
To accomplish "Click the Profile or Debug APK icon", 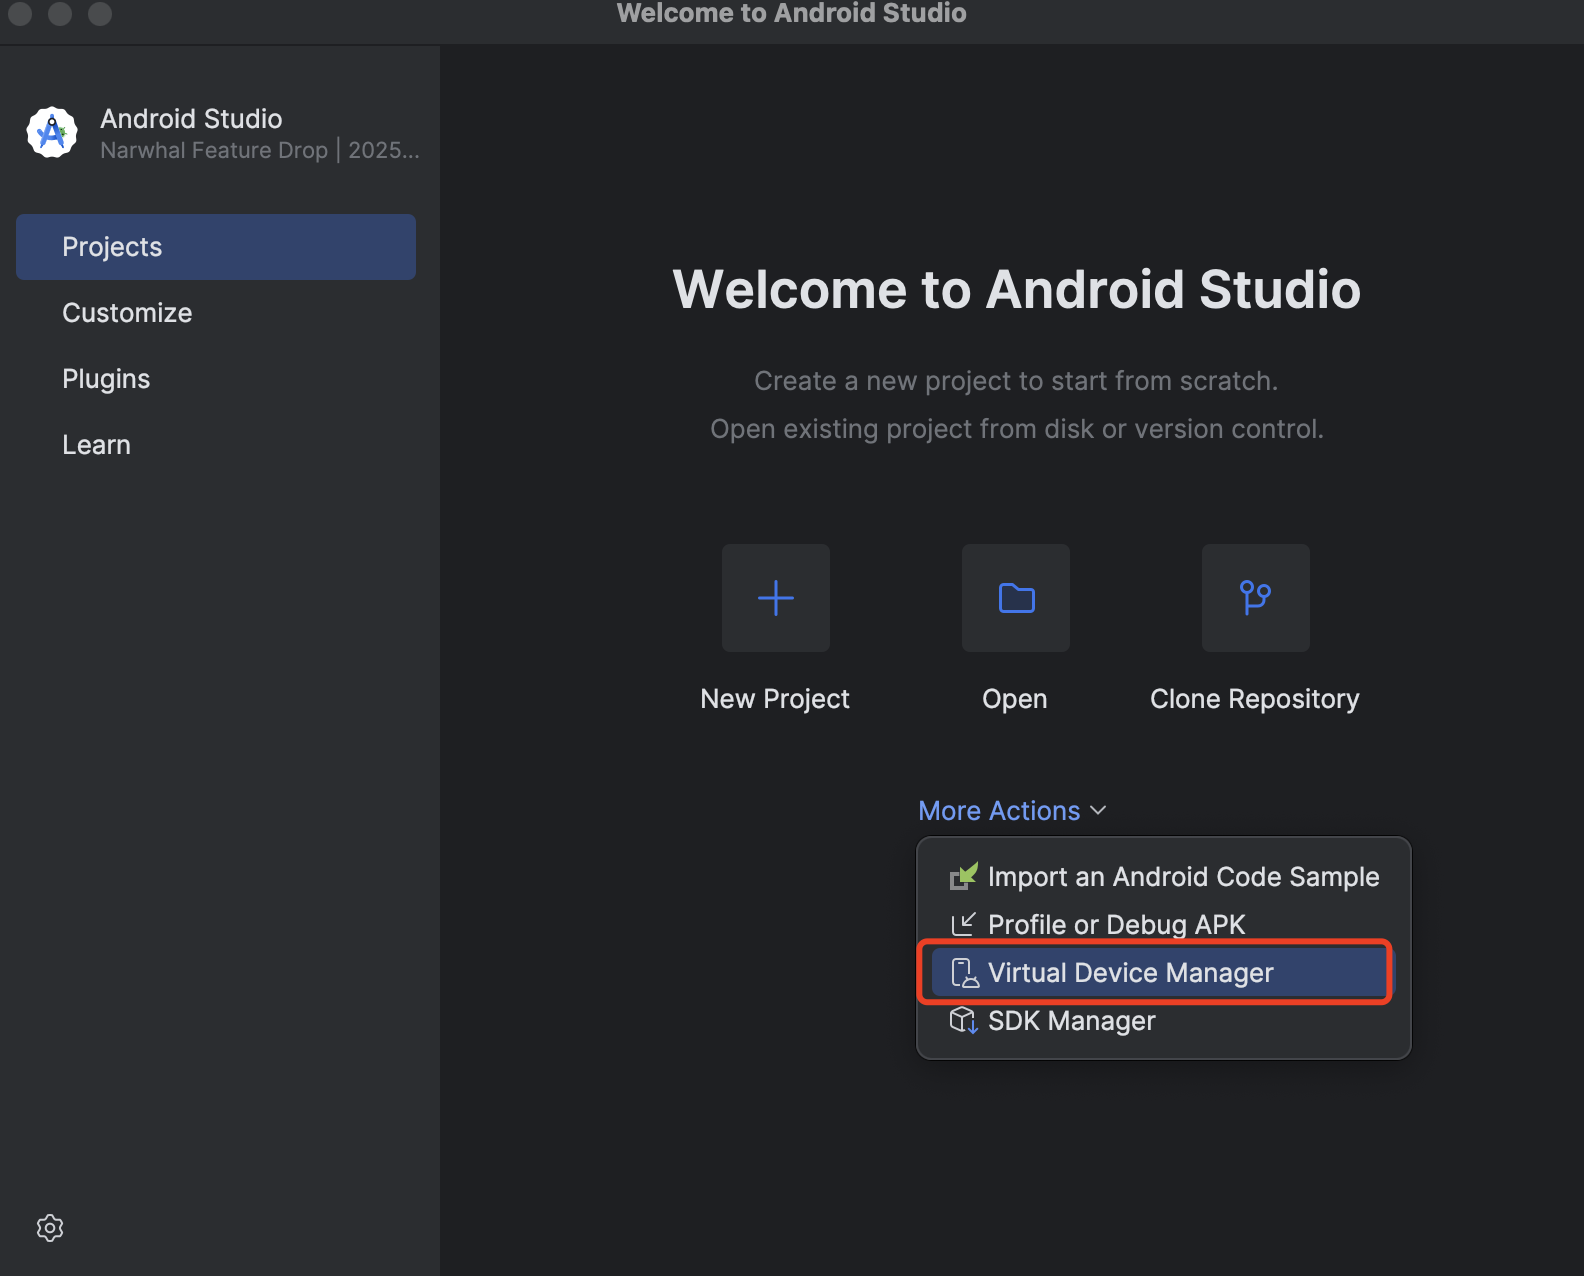I will [963, 924].
